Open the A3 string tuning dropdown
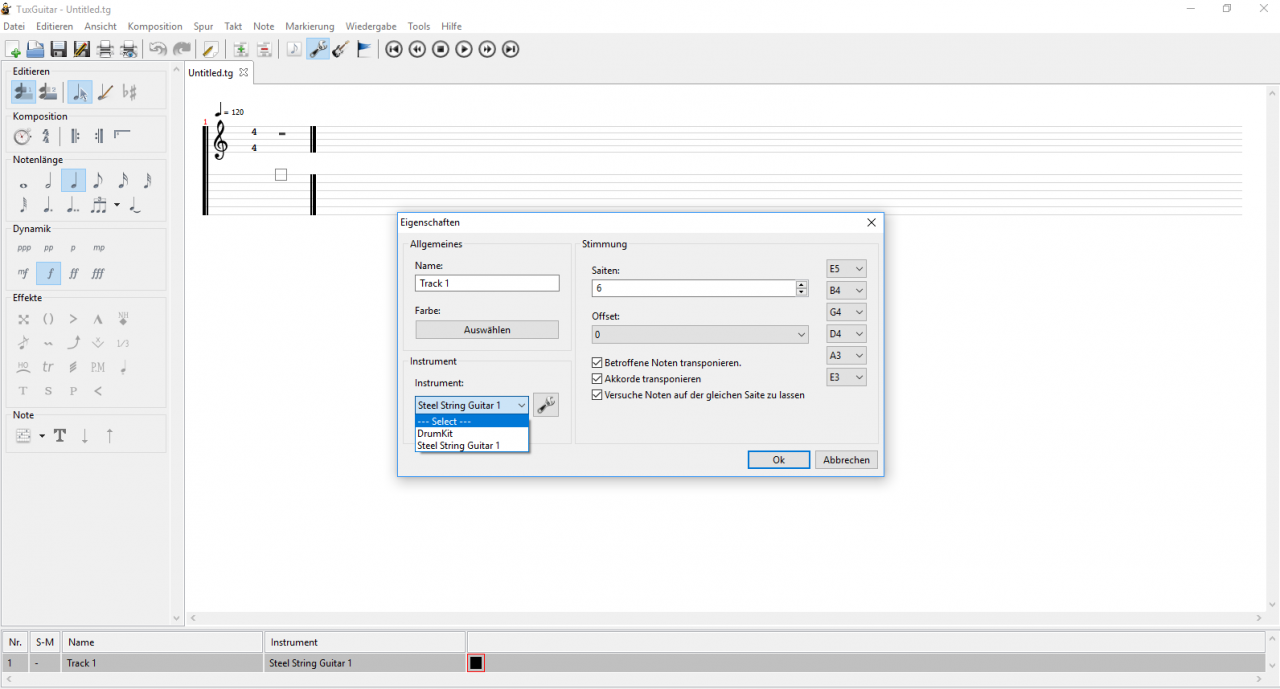Viewport: 1280px width, 689px height. [846, 355]
